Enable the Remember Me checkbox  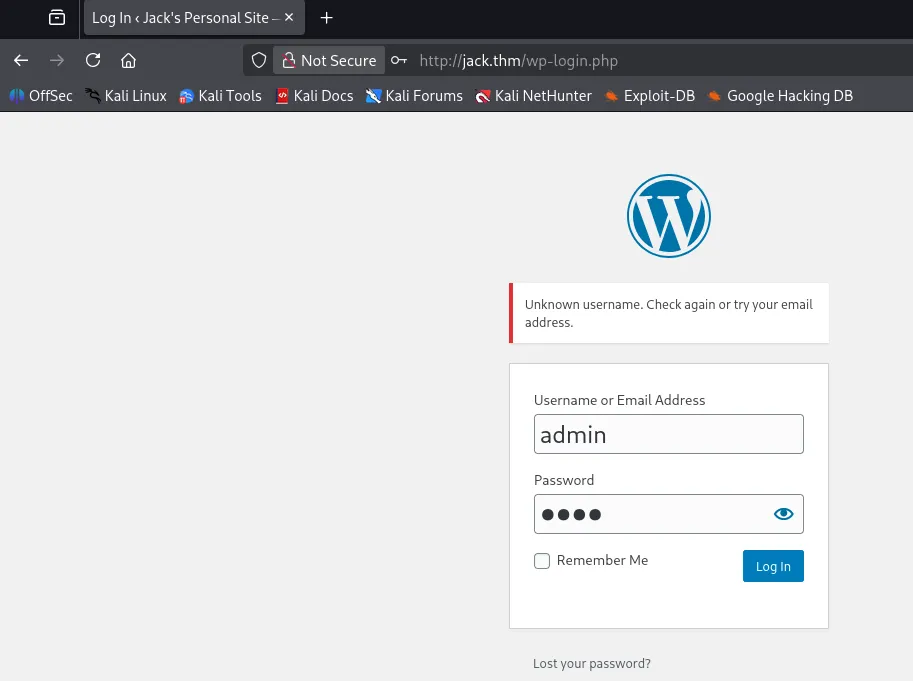(542, 561)
